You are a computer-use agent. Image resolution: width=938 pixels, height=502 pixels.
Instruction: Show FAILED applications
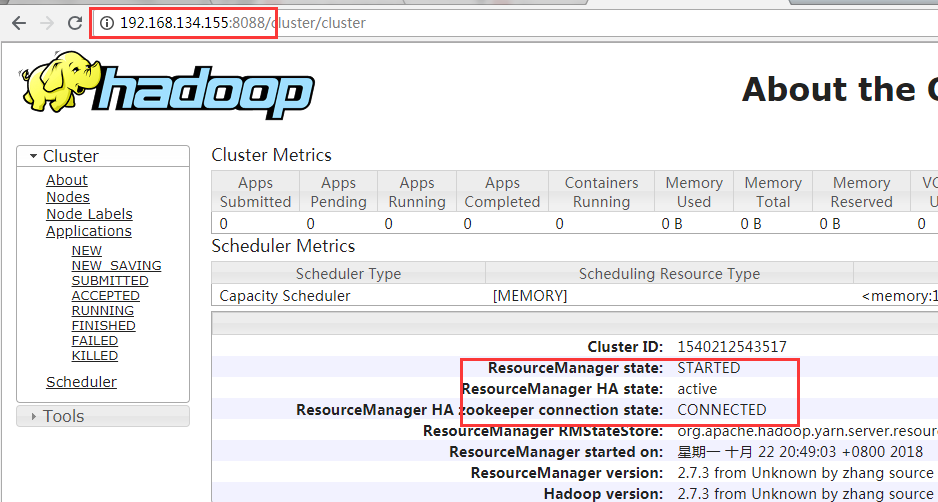[95, 340]
